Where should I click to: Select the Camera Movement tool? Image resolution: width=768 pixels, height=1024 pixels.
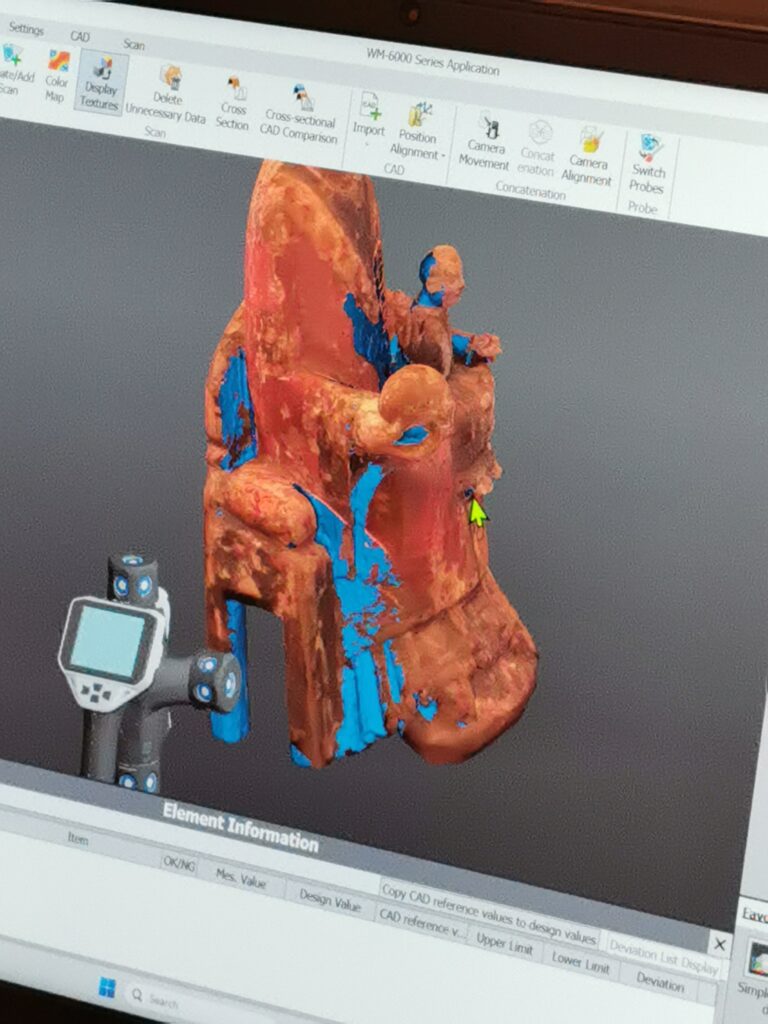pyautogui.click(x=486, y=141)
